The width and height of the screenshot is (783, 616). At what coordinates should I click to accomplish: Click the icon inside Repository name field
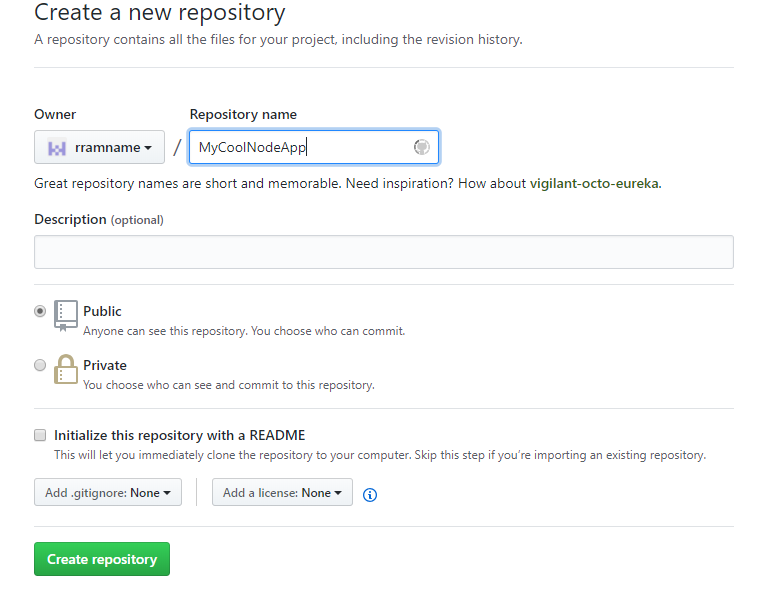click(422, 147)
